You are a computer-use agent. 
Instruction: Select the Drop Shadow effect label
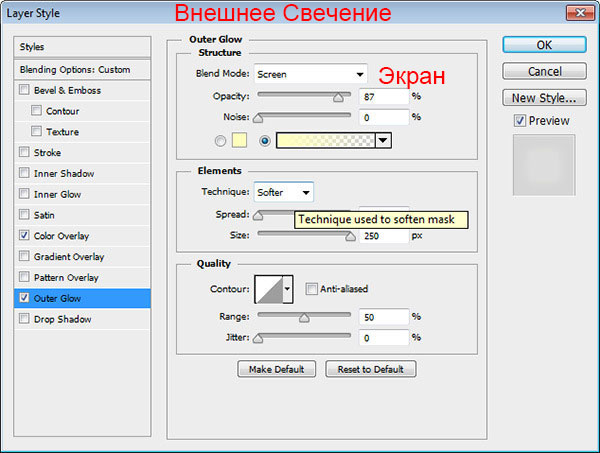point(63,319)
